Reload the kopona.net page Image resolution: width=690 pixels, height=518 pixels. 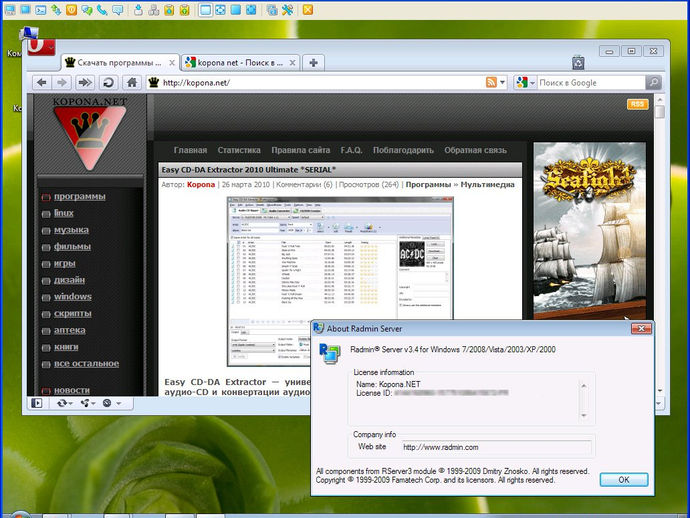(x=108, y=82)
